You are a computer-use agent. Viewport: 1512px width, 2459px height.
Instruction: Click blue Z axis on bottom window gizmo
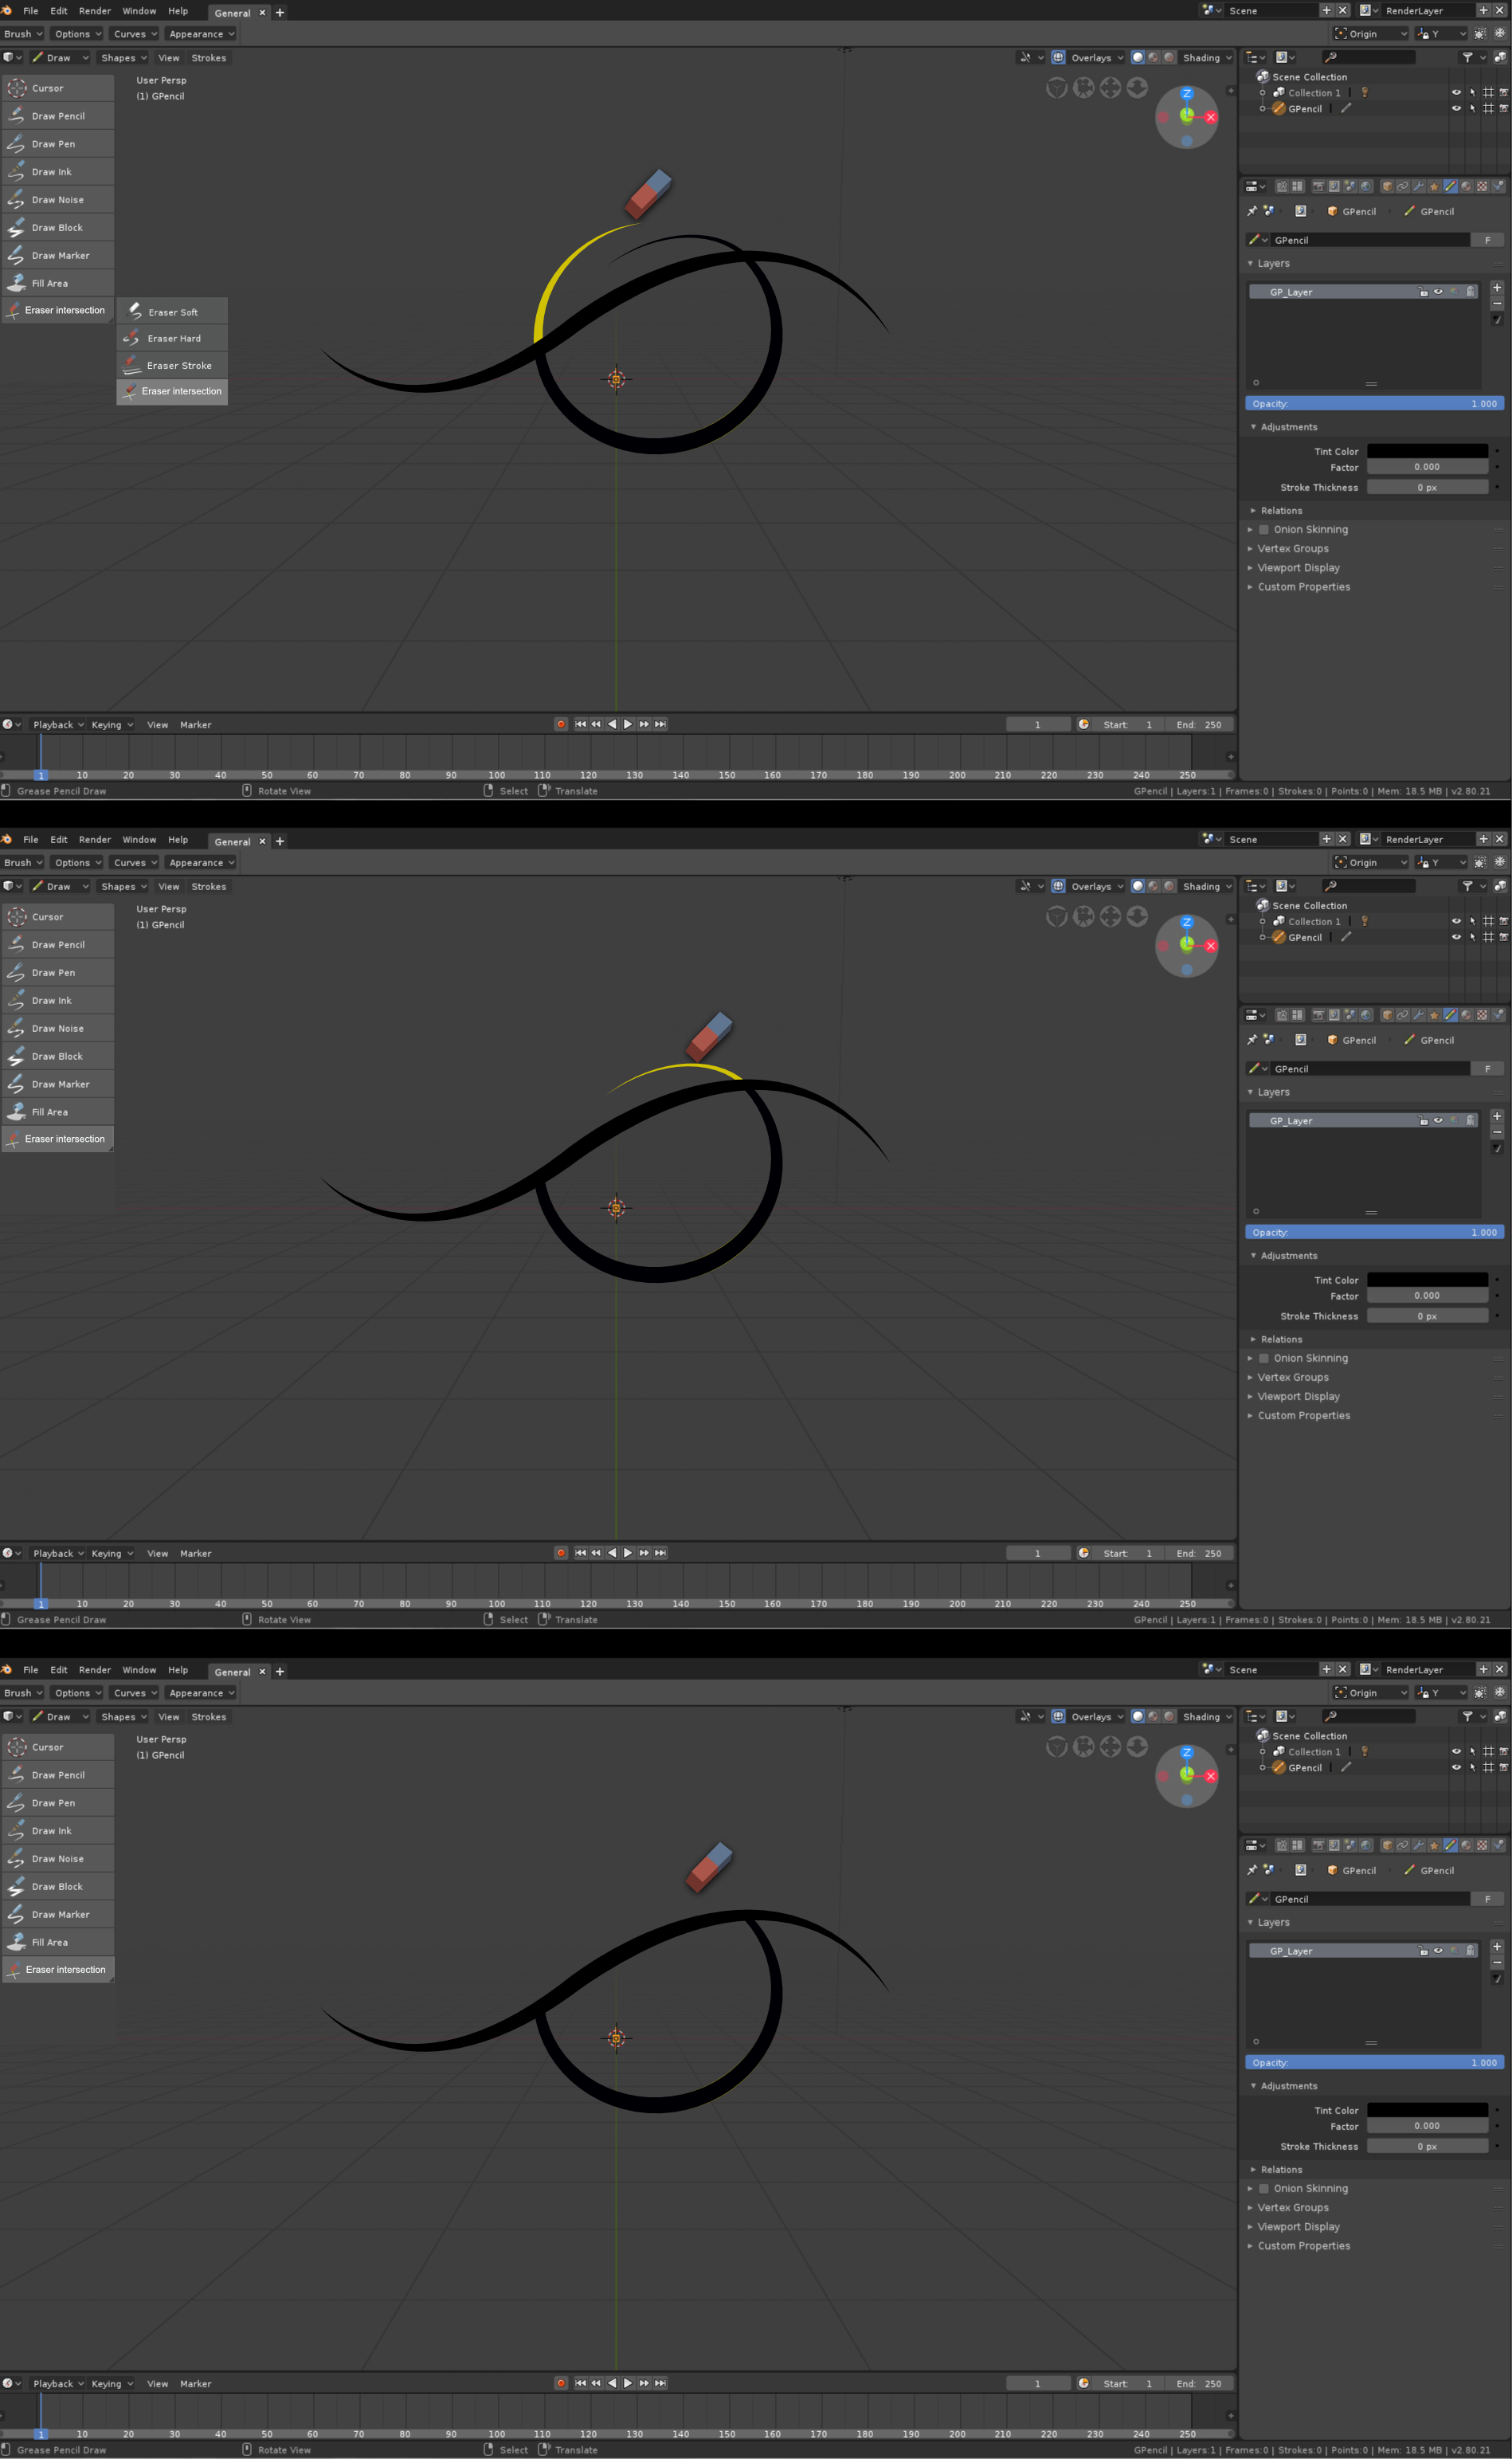coord(1186,1753)
